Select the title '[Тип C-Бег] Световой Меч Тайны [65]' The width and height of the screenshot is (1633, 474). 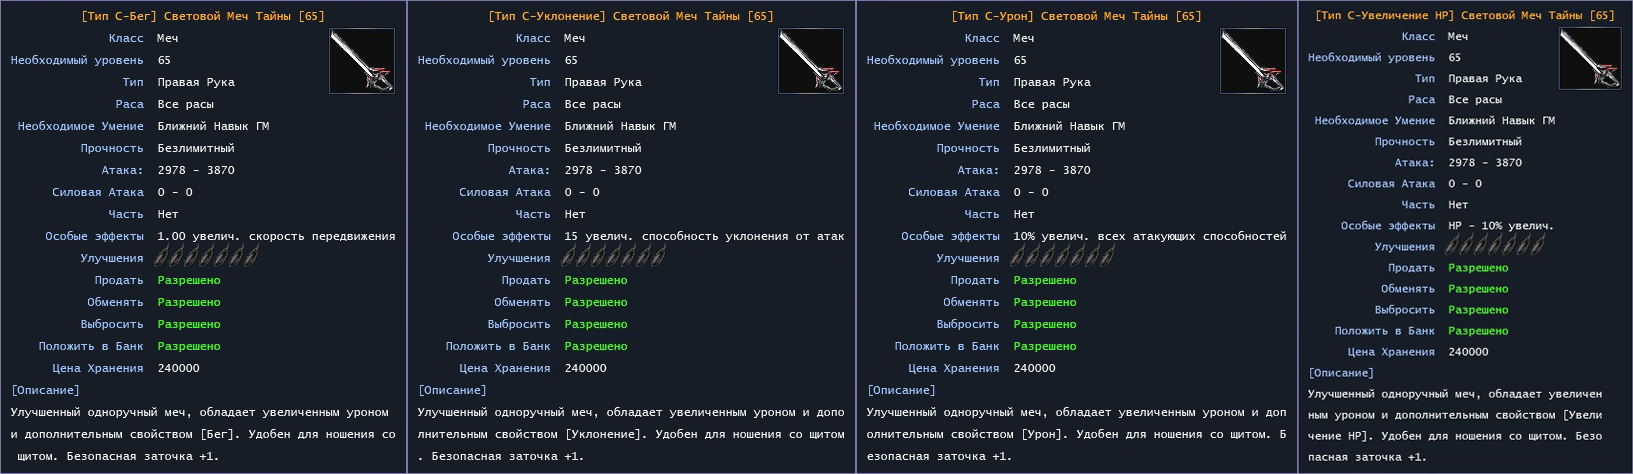pos(203,16)
